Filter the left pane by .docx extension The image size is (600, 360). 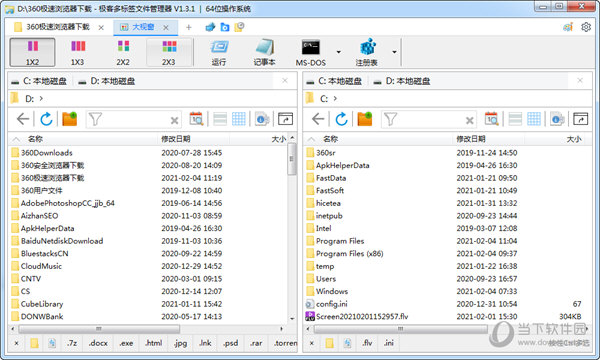[x=98, y=343]
